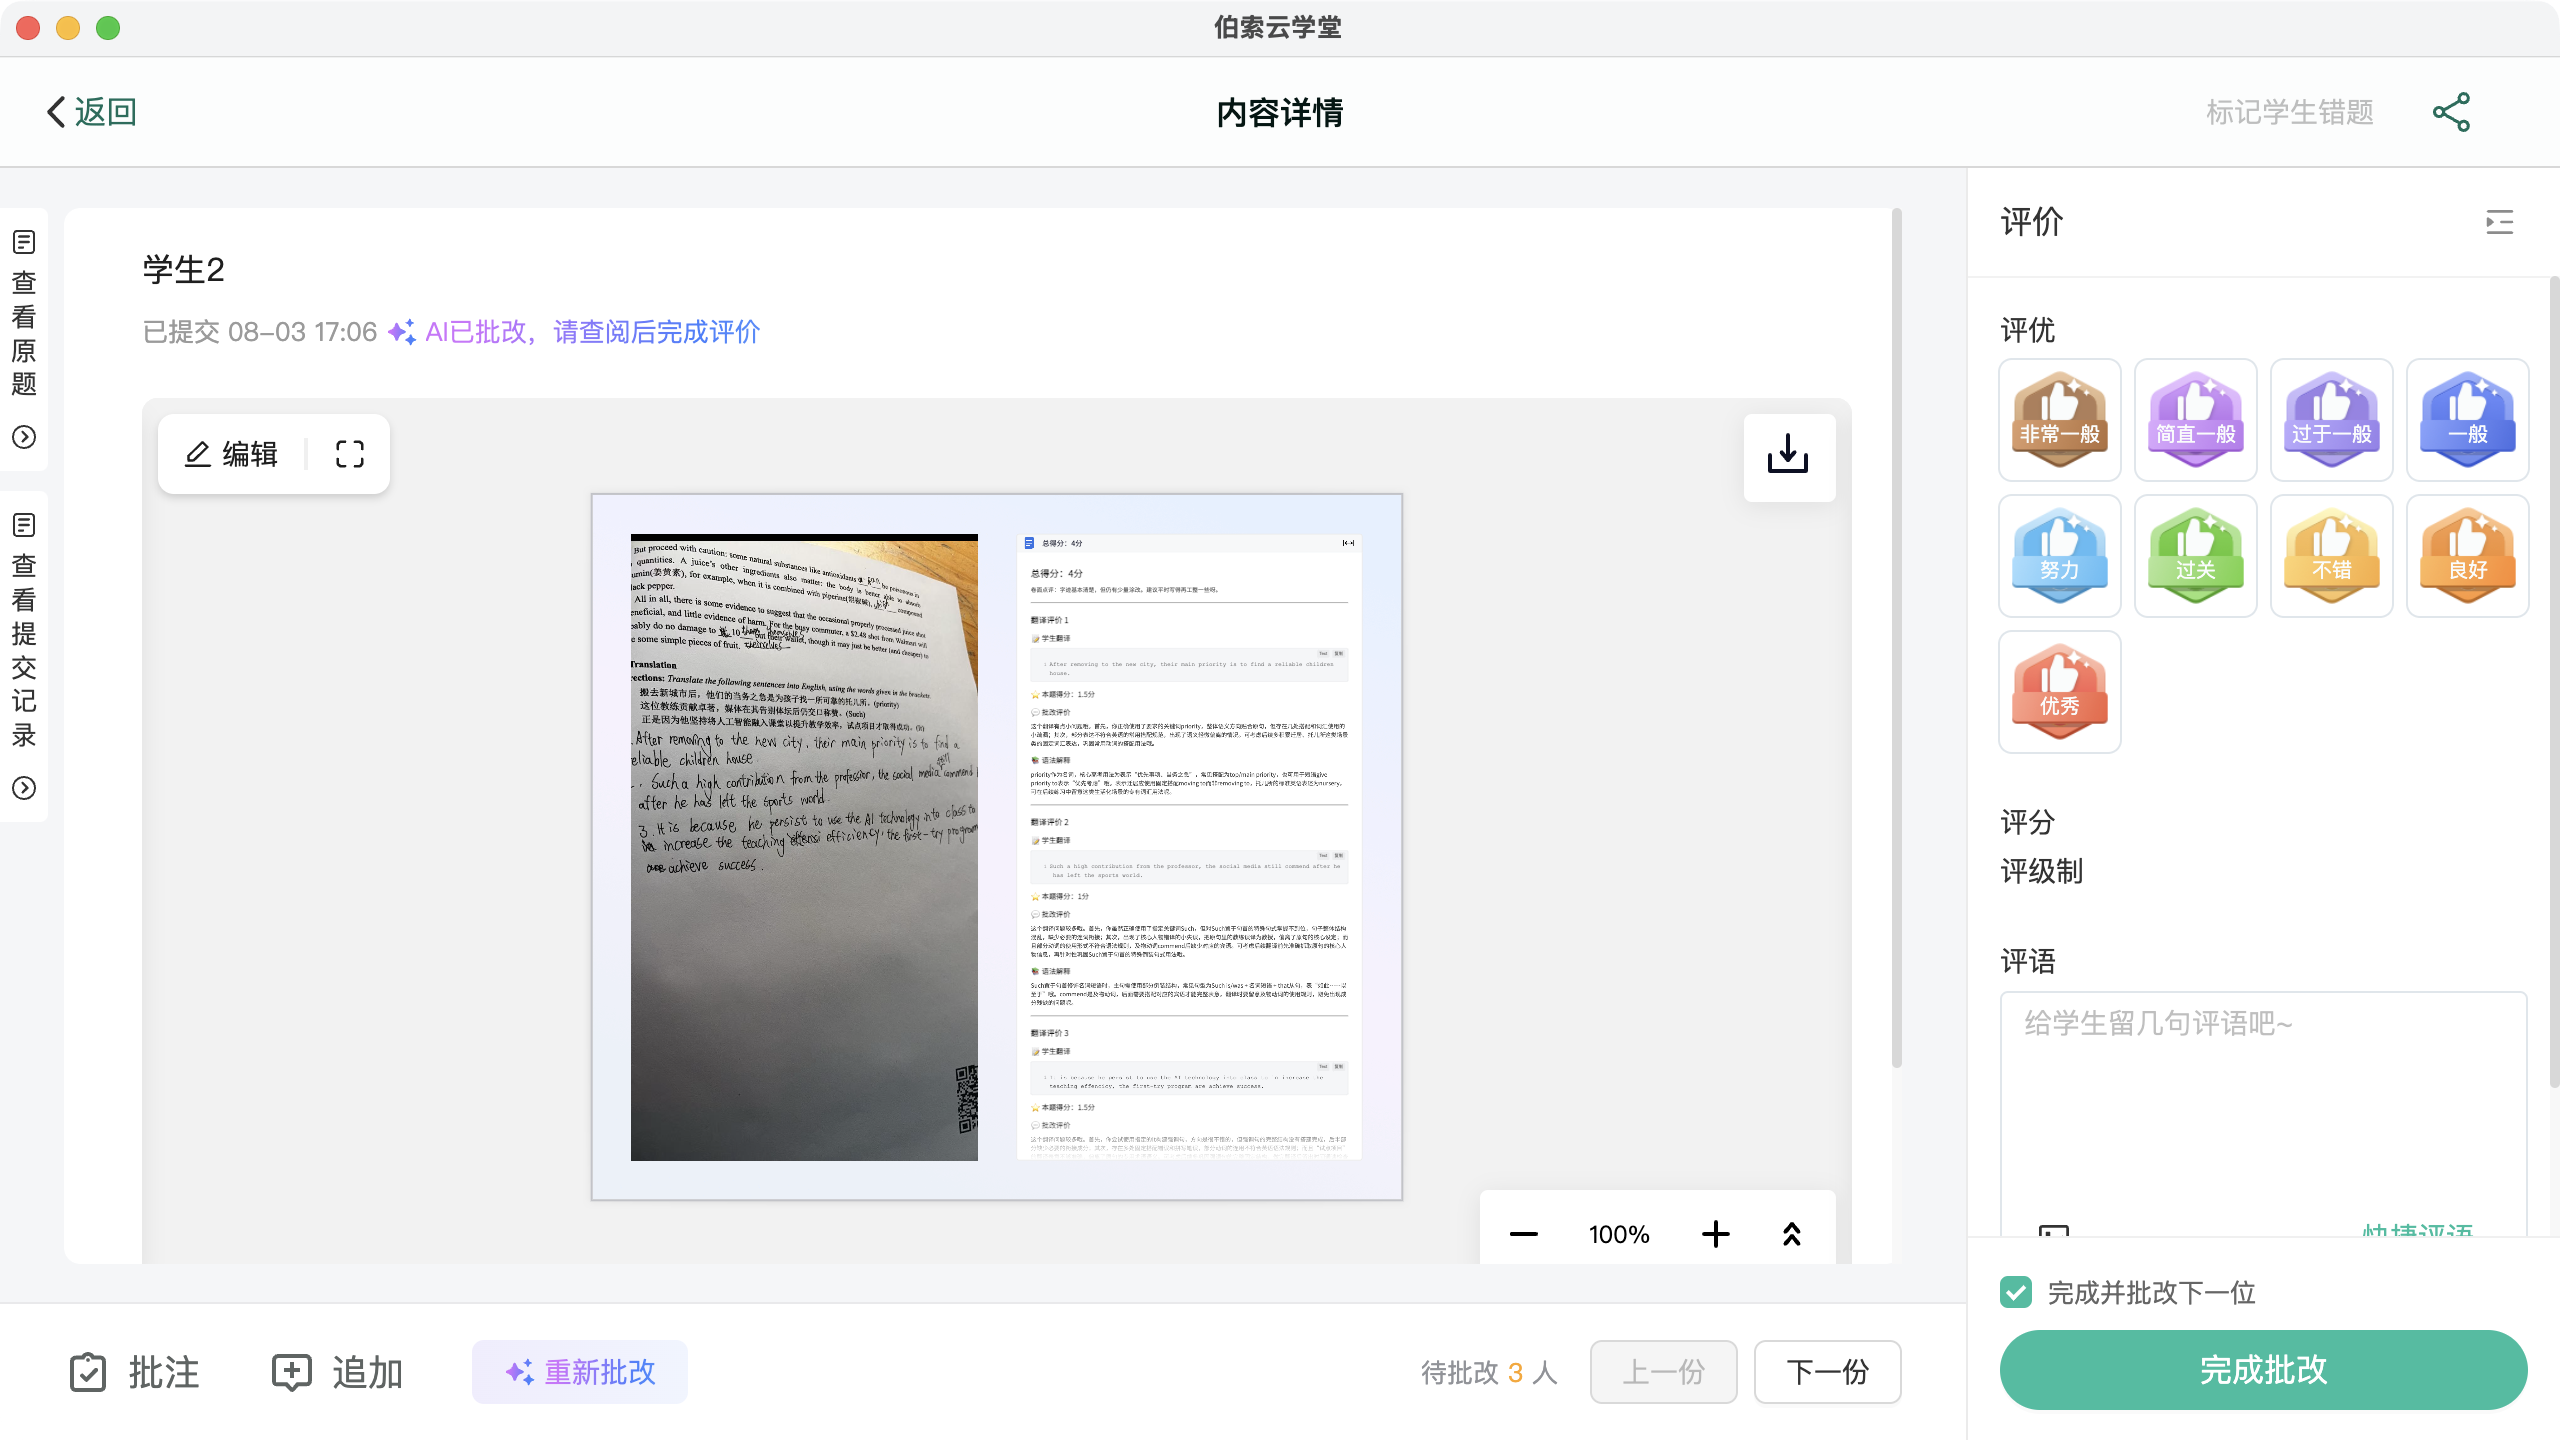This screenshot has height=1440, width=2560.
Task: Download the student submission image
Action: [1788, 456]
